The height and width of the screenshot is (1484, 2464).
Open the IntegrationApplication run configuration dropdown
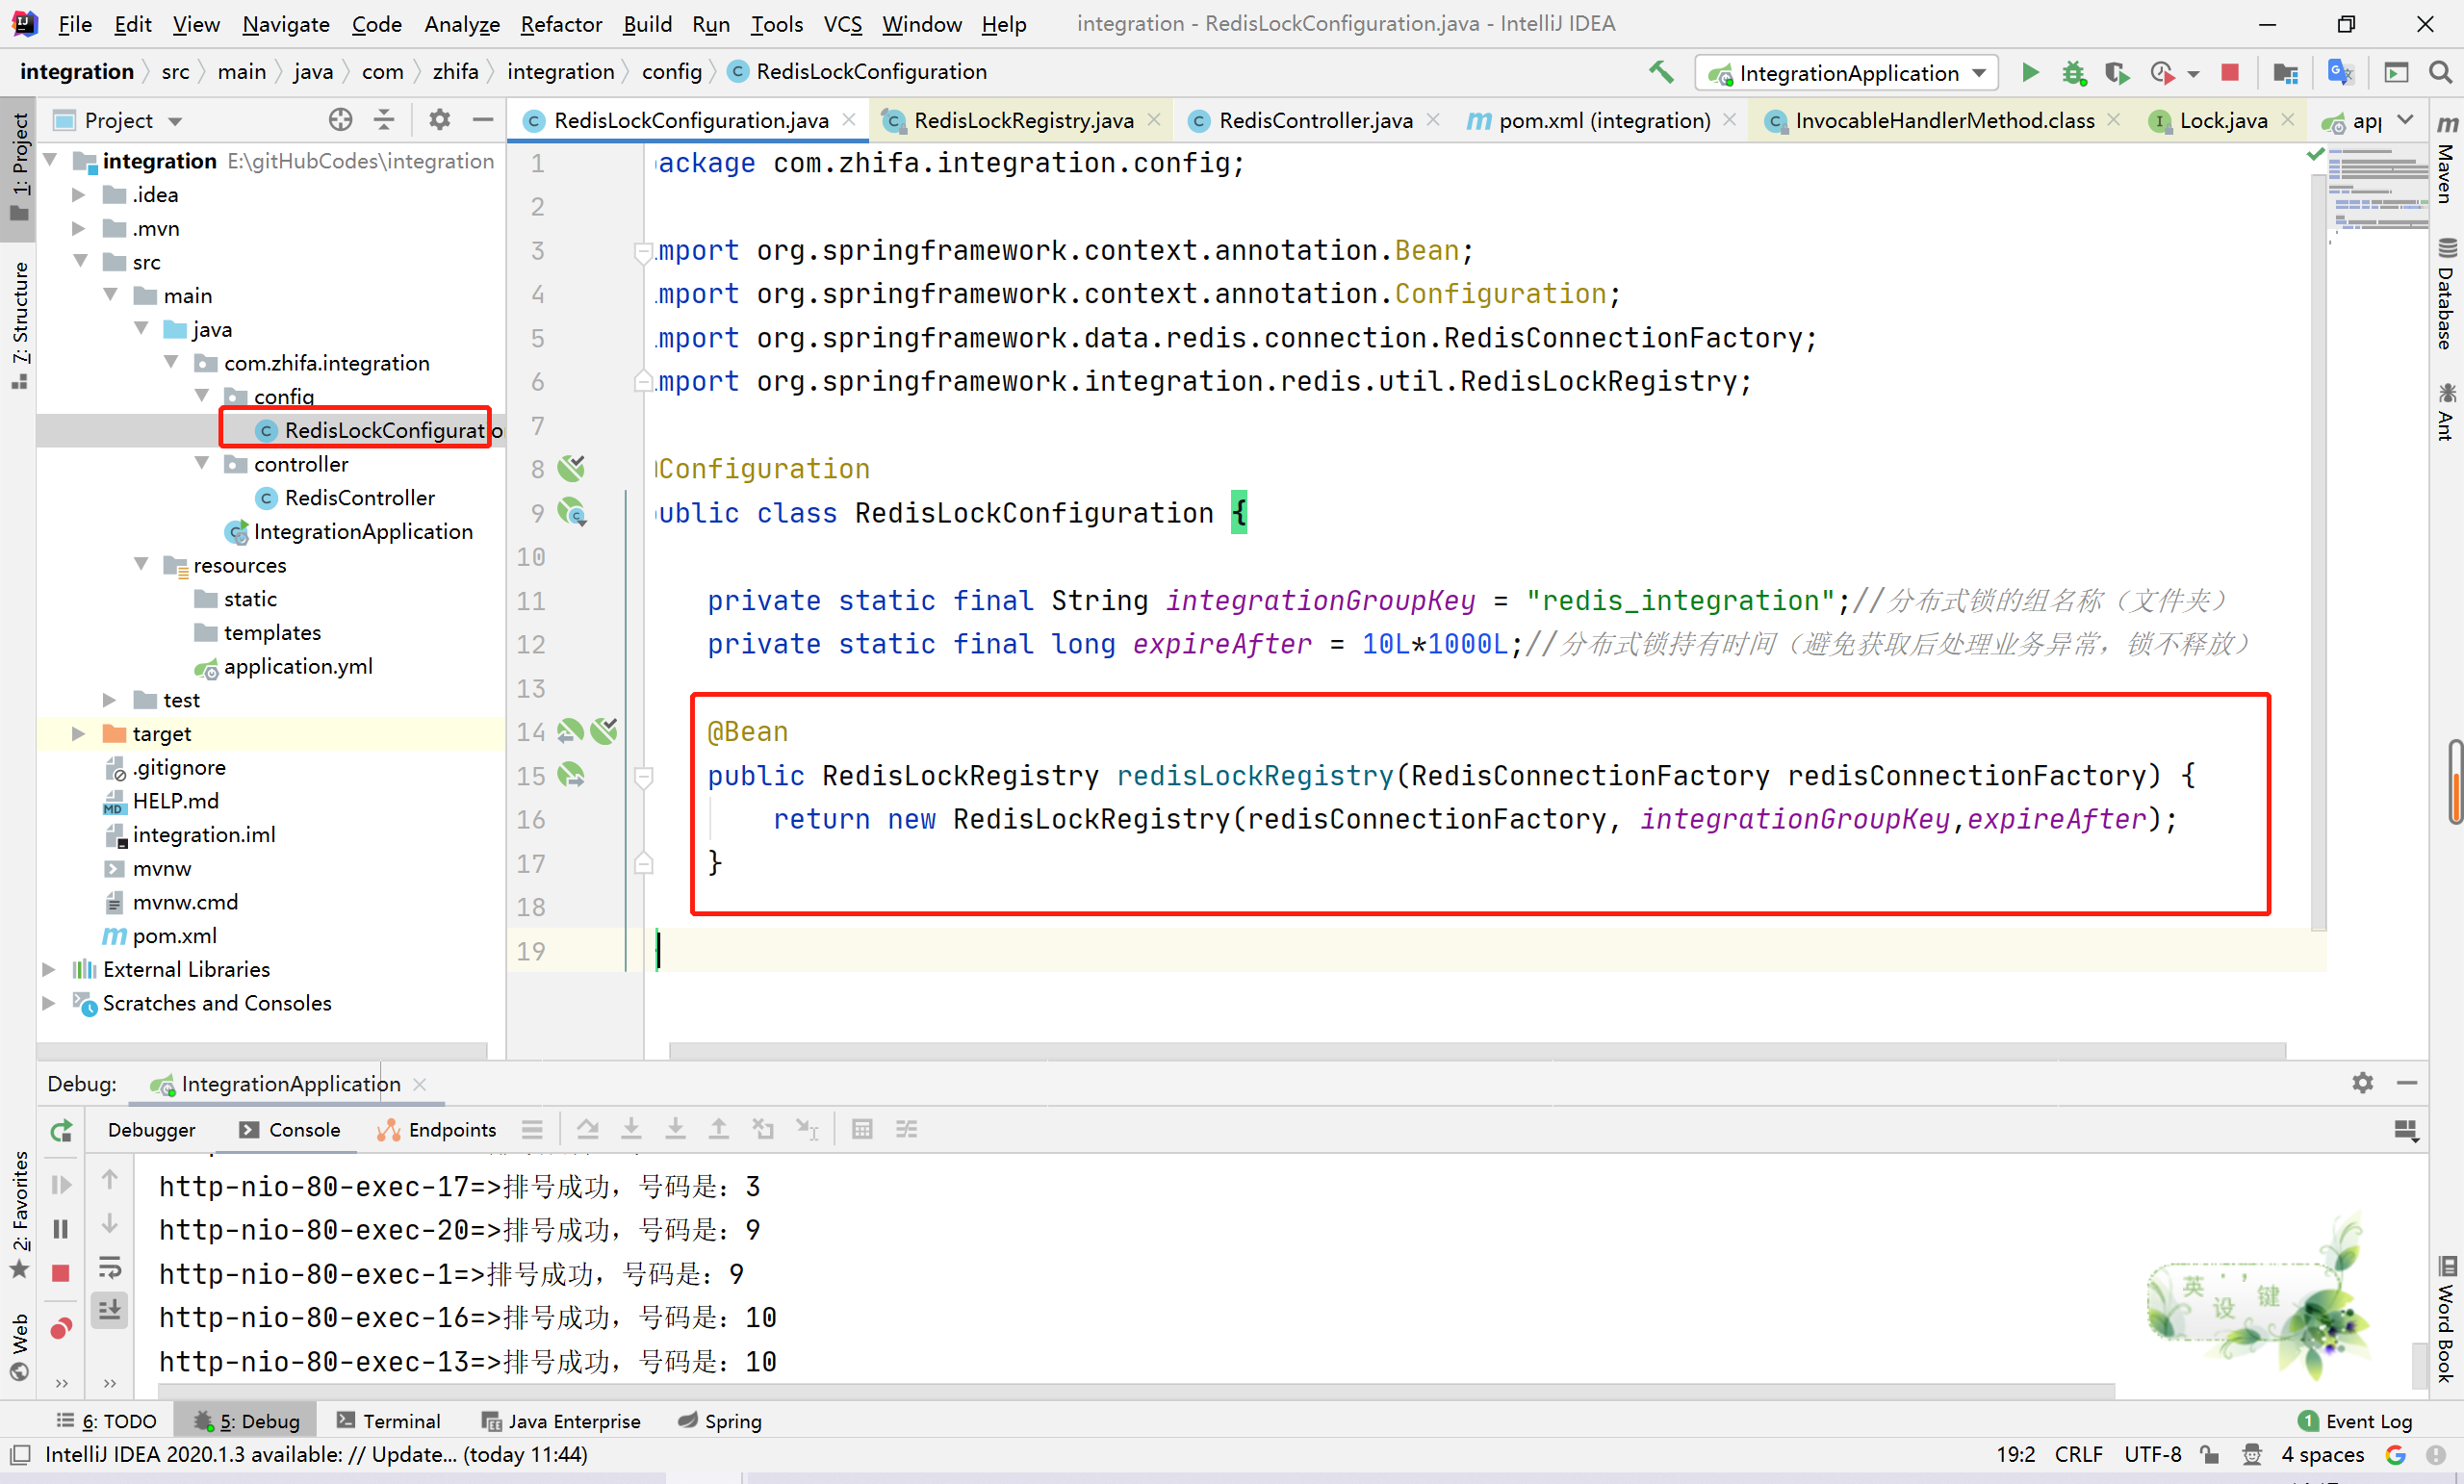pos(1846,72)
